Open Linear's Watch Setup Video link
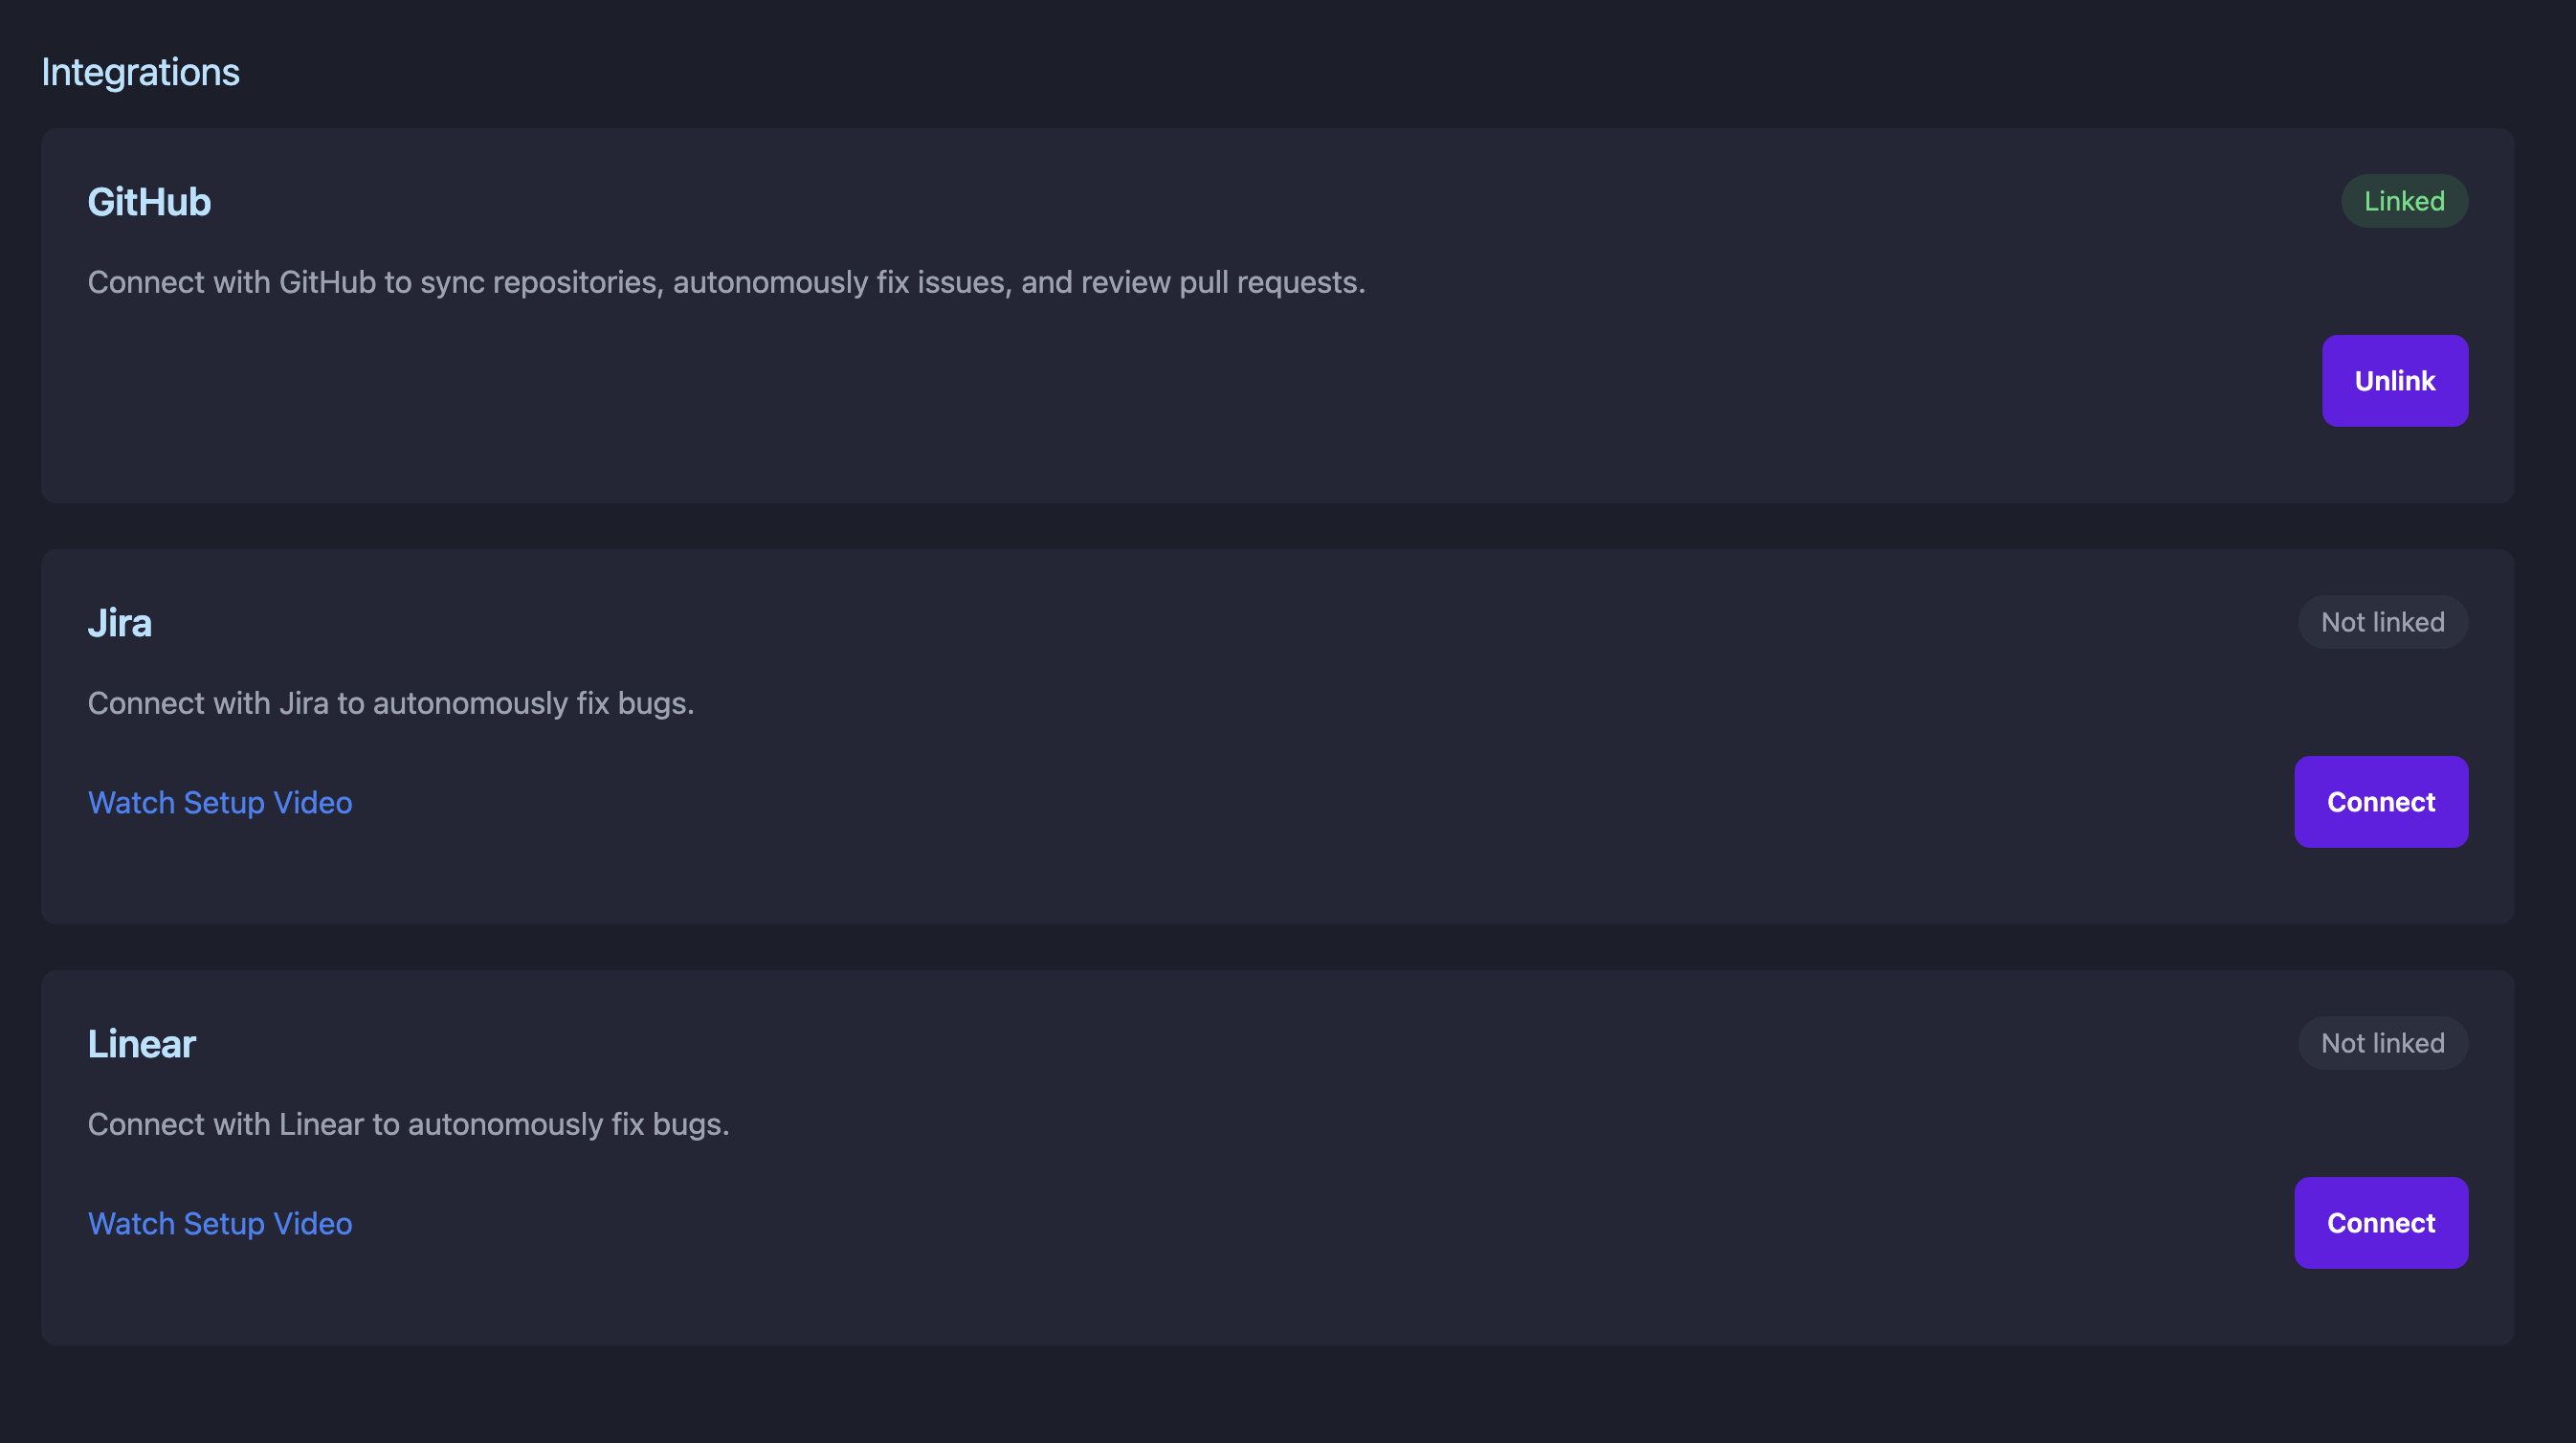The width and height of the screenshot is (2576, 1443). [x=220, y=1223]
